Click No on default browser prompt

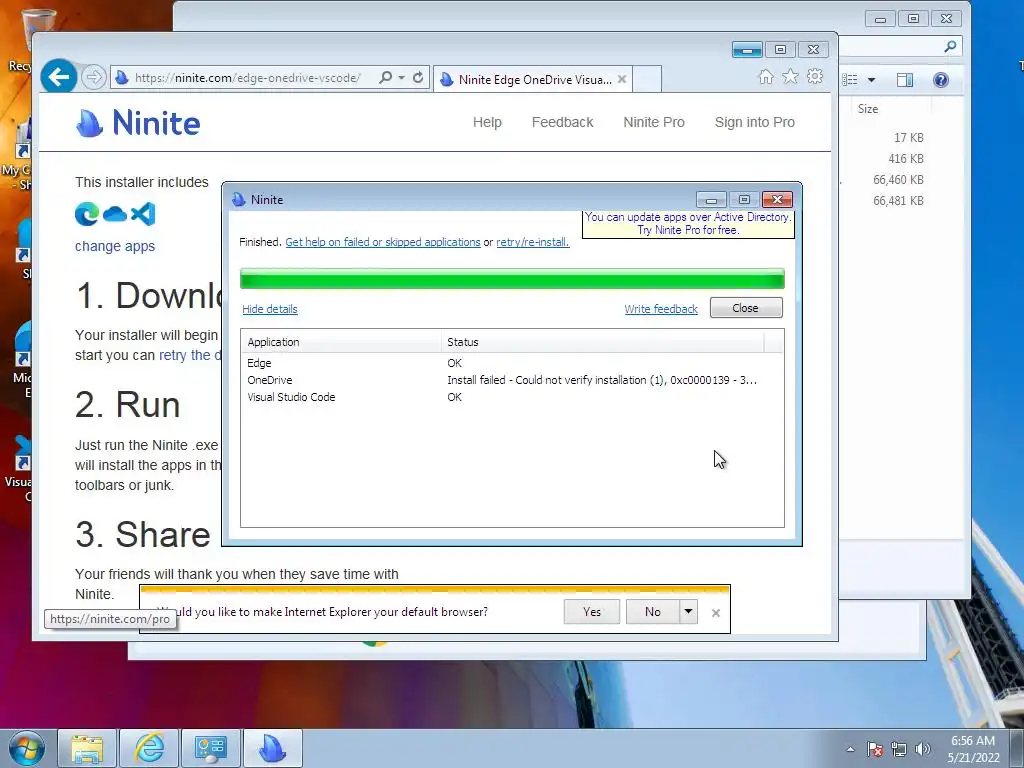[652, 612]
